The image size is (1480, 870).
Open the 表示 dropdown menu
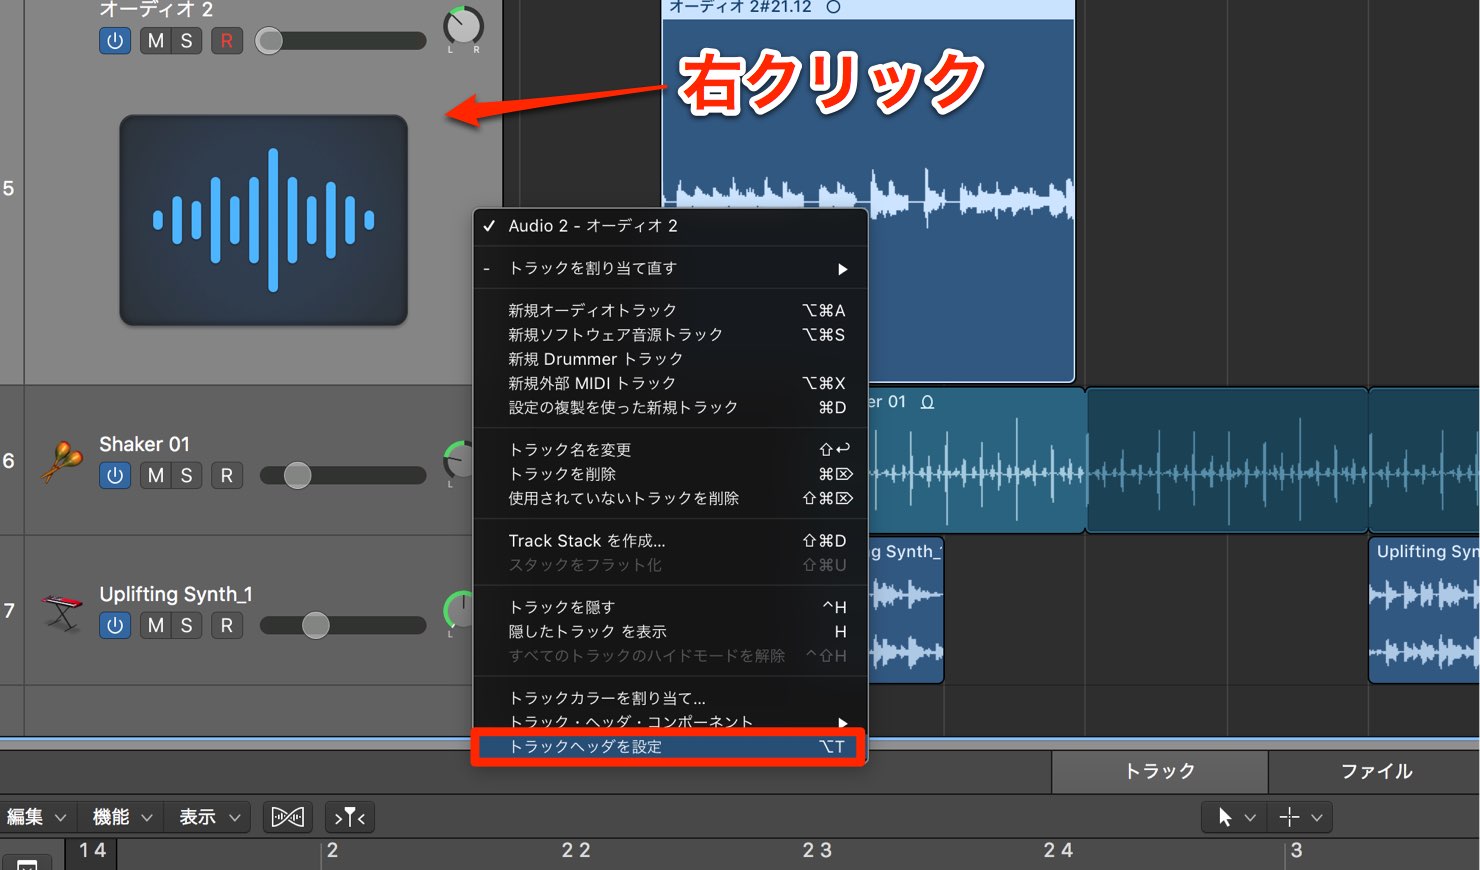click(209, 817)
